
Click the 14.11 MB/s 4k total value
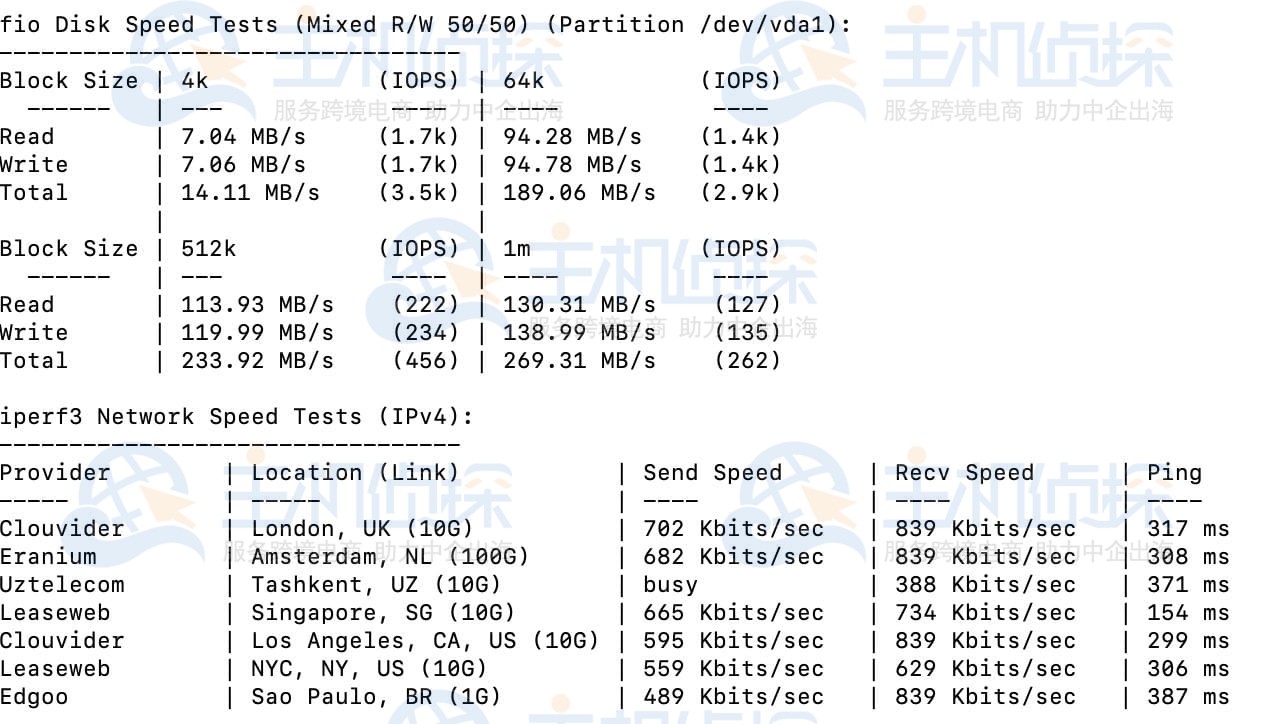(250, 193)
